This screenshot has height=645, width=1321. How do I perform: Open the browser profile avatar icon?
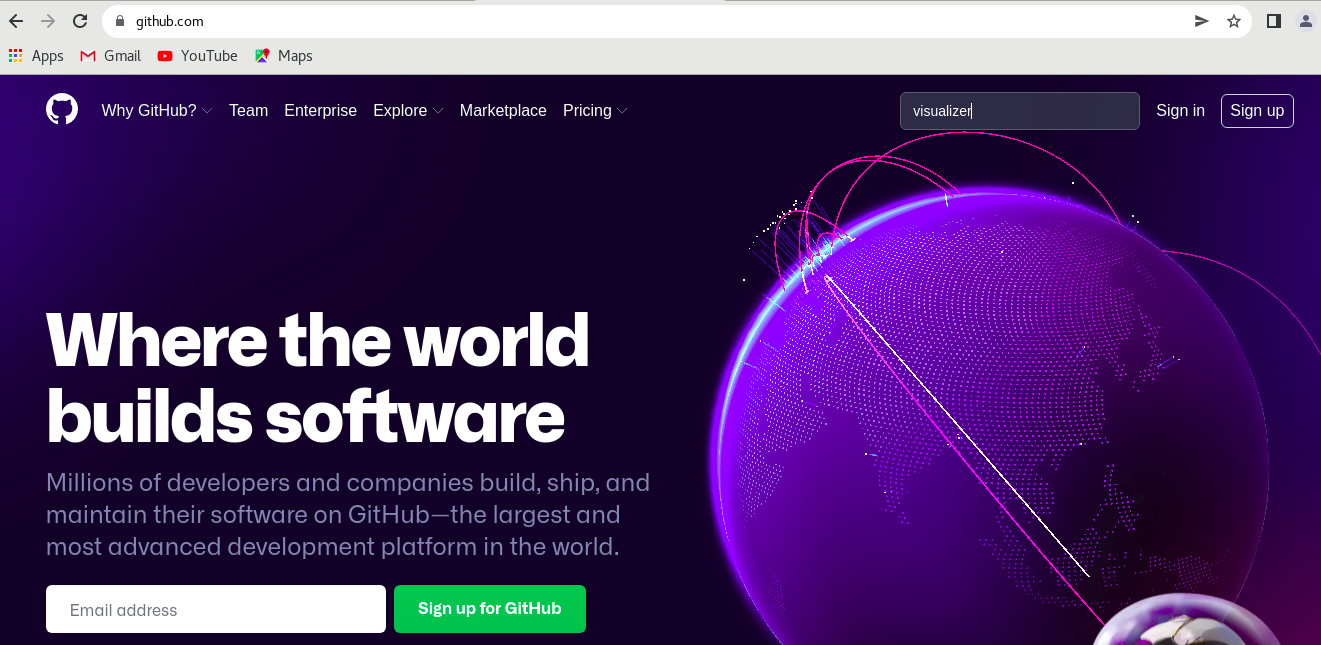(x=1306, y=21)
